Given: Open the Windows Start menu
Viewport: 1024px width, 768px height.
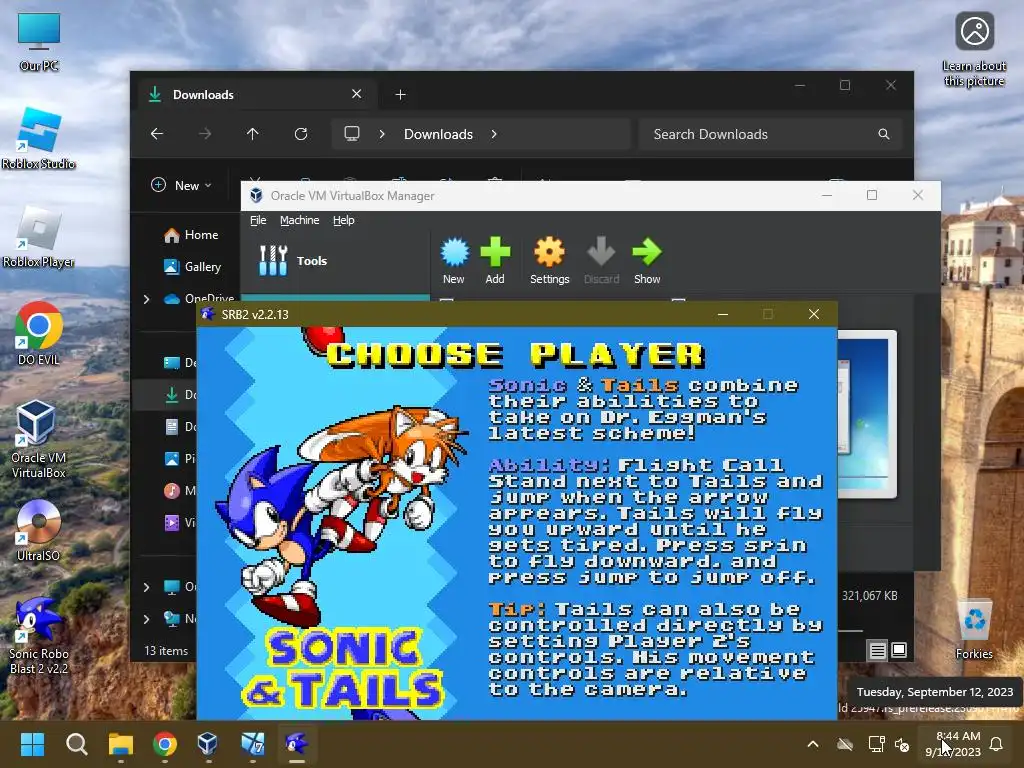Looking at the screenshot, I should point(32,744).
